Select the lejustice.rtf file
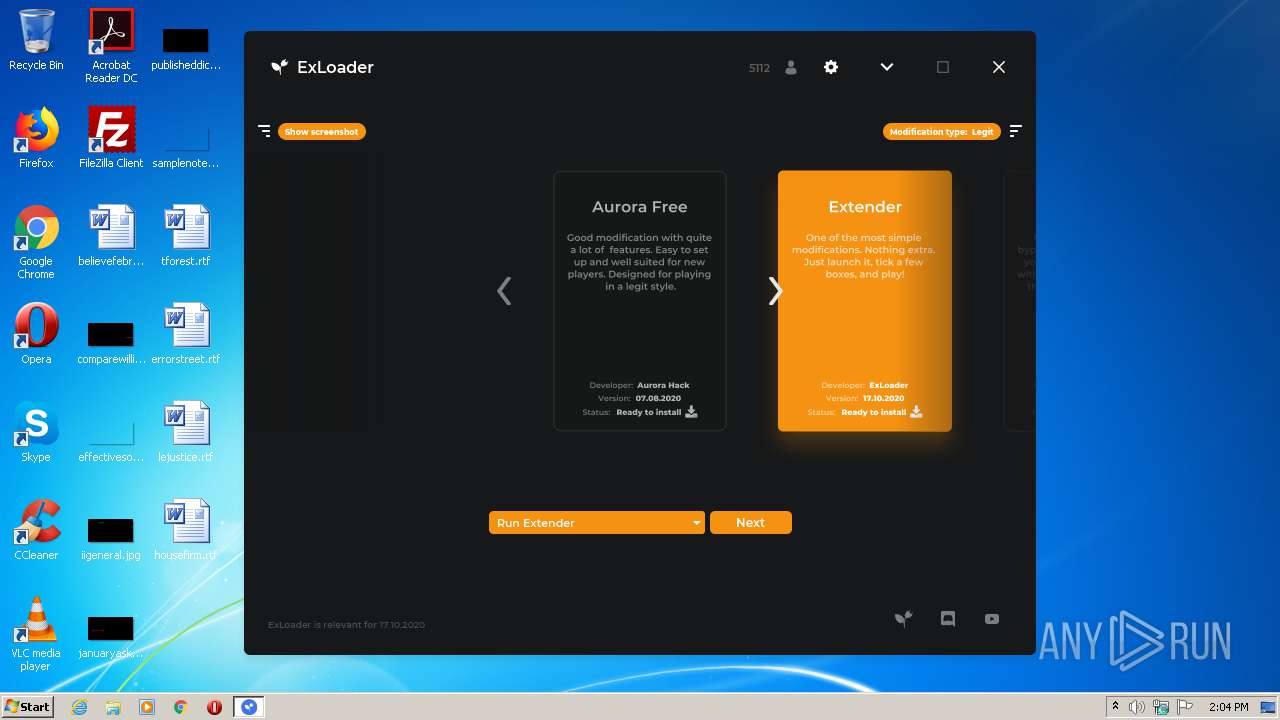 point(186,432)
